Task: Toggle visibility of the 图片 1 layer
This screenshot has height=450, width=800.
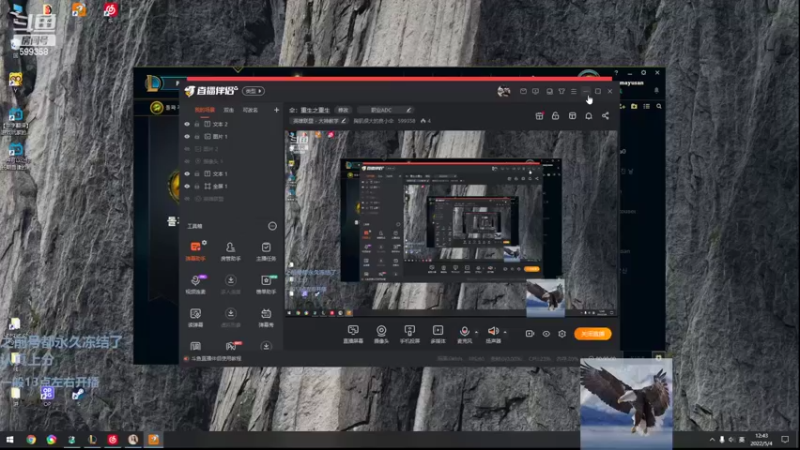Action: coord(187,136)
